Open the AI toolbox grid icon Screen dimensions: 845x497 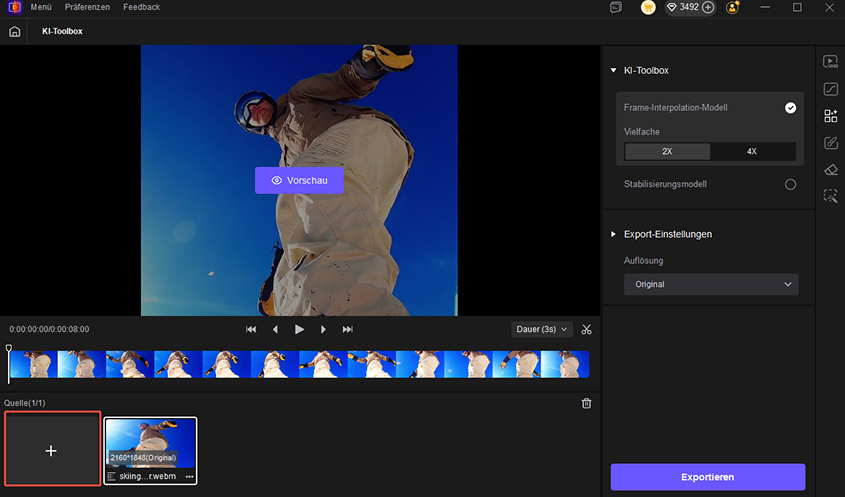point(830,116)
